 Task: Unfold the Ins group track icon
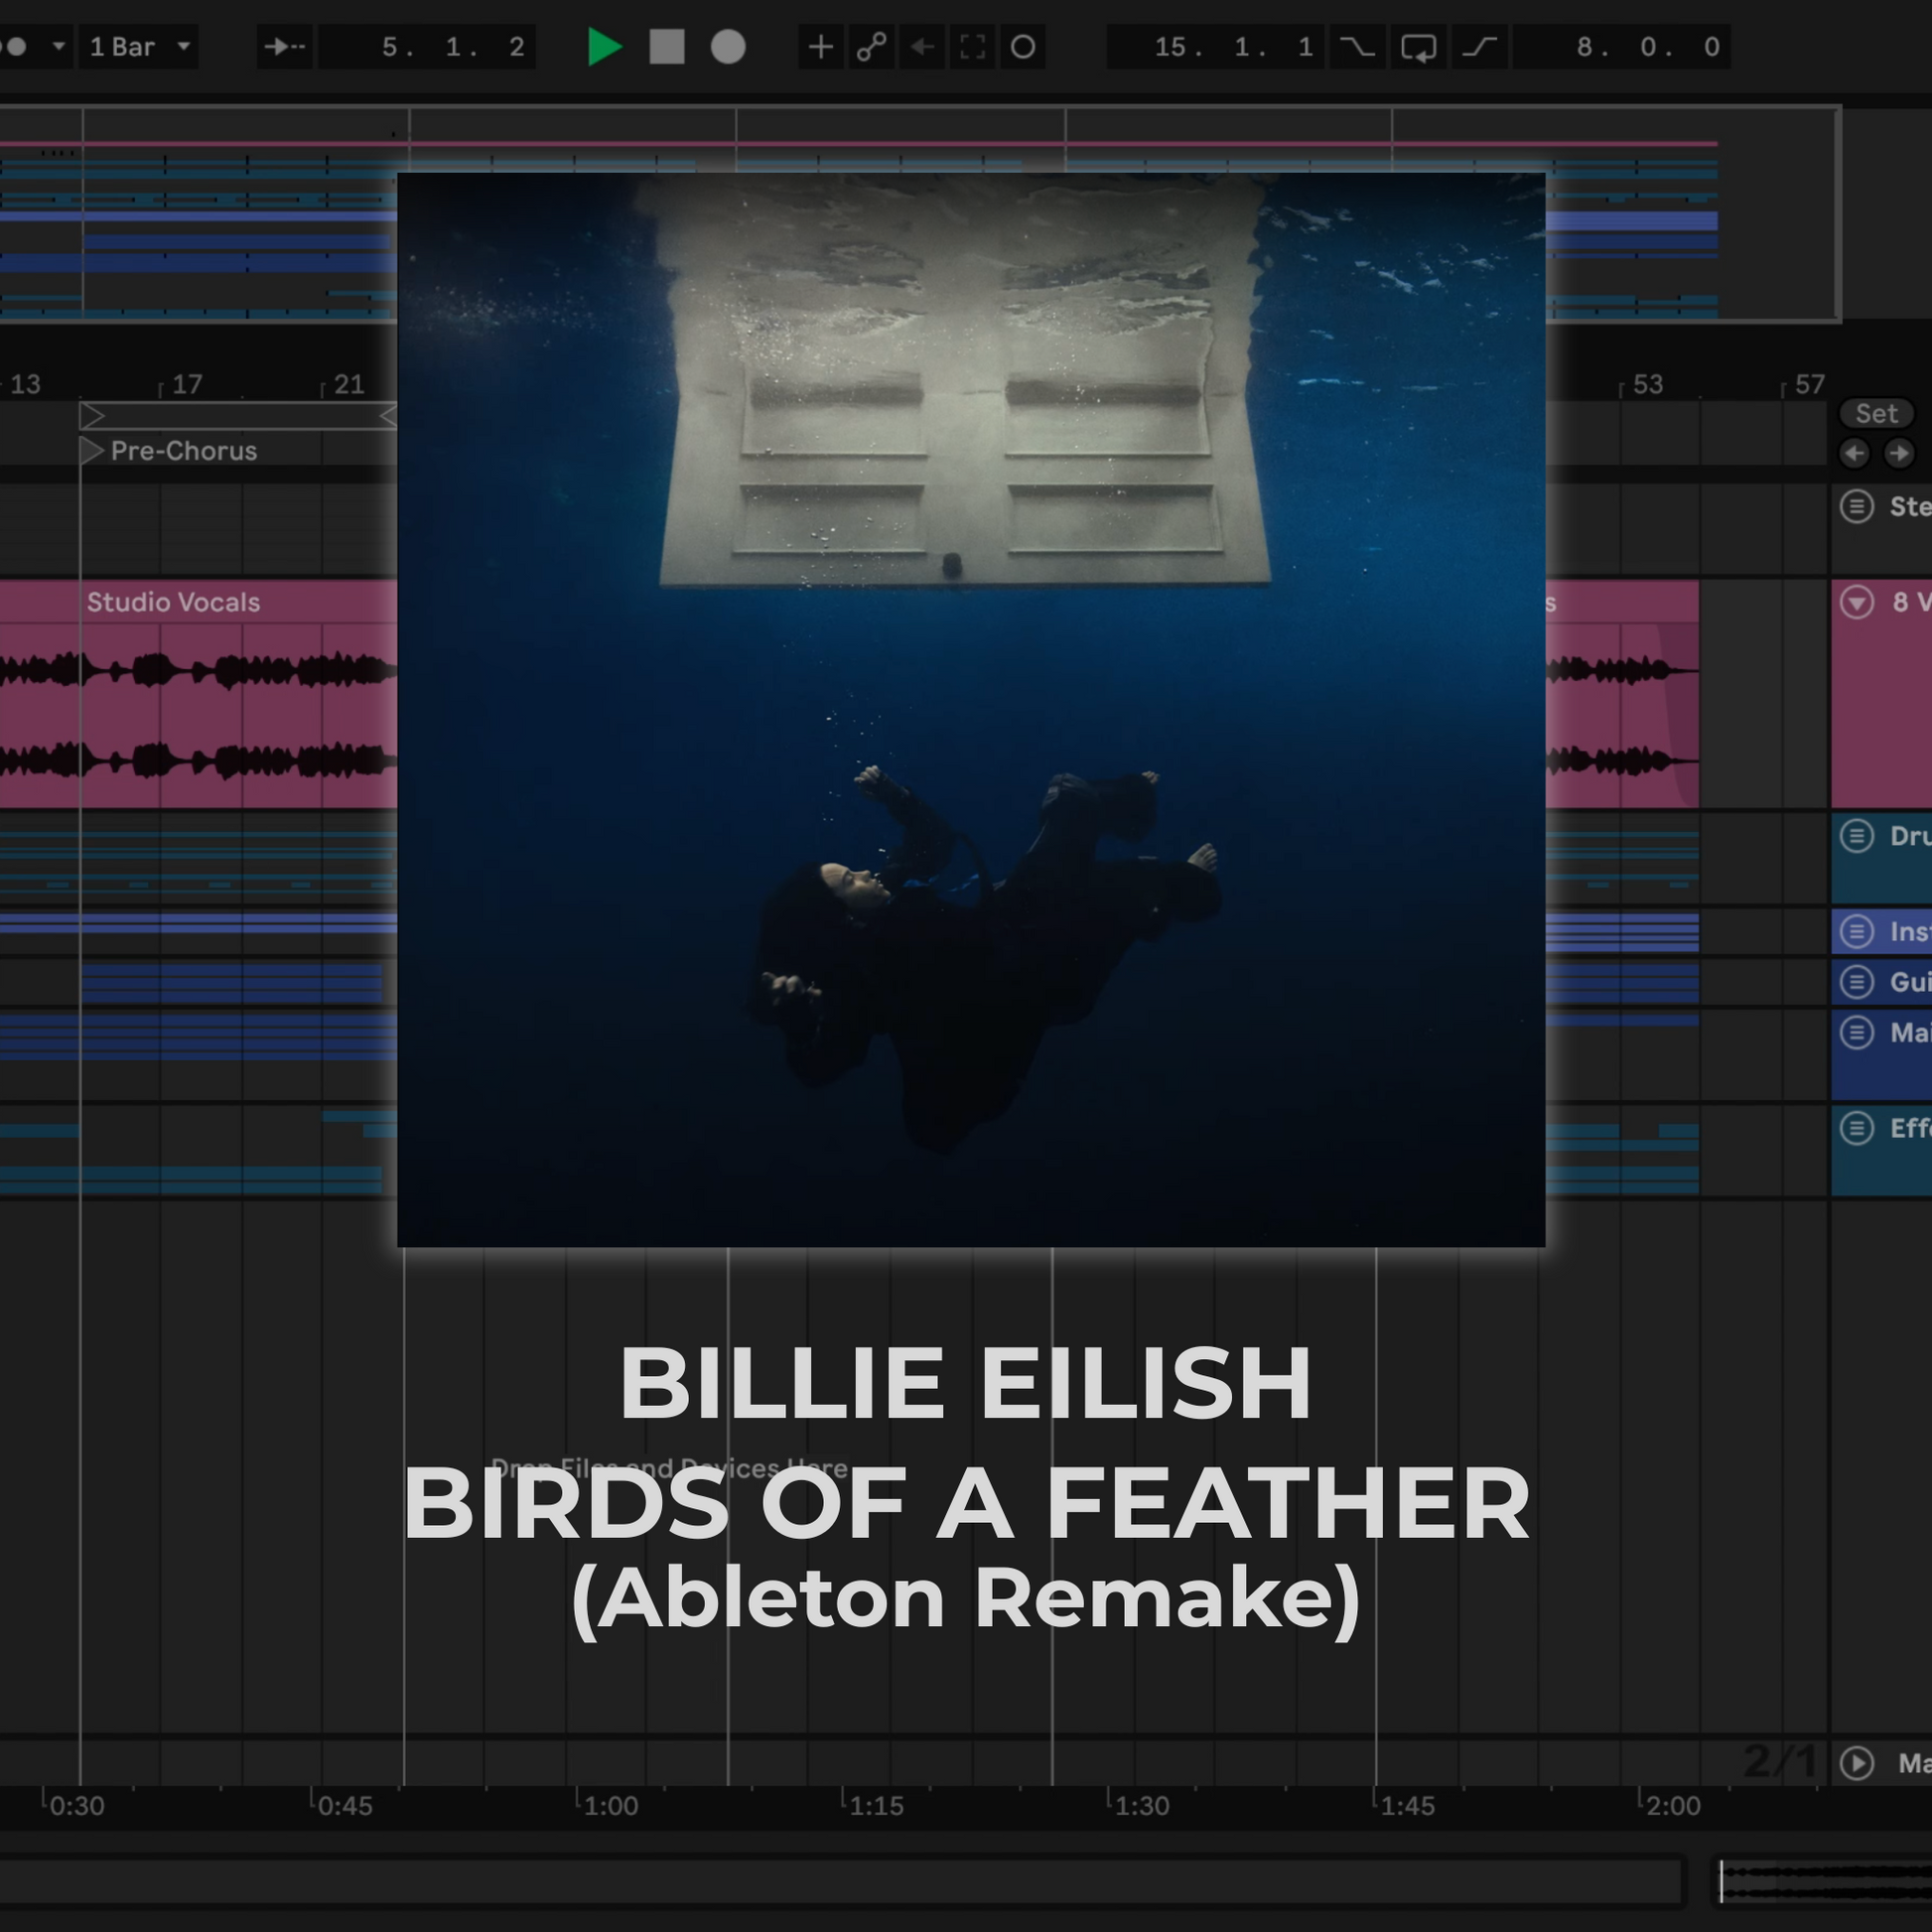coord(1857,932)
